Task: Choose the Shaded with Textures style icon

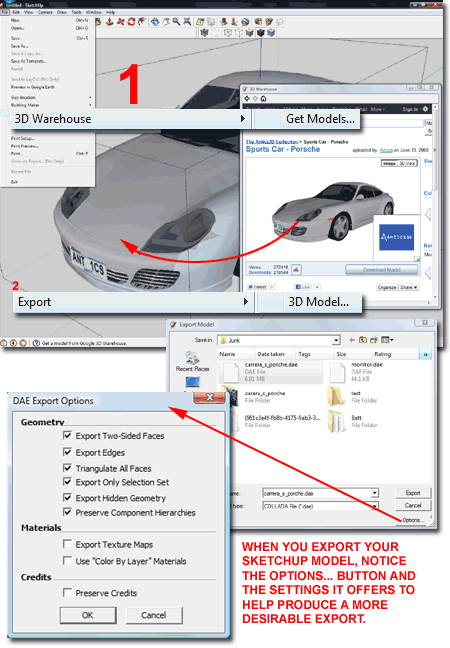Action: [260, 33]
